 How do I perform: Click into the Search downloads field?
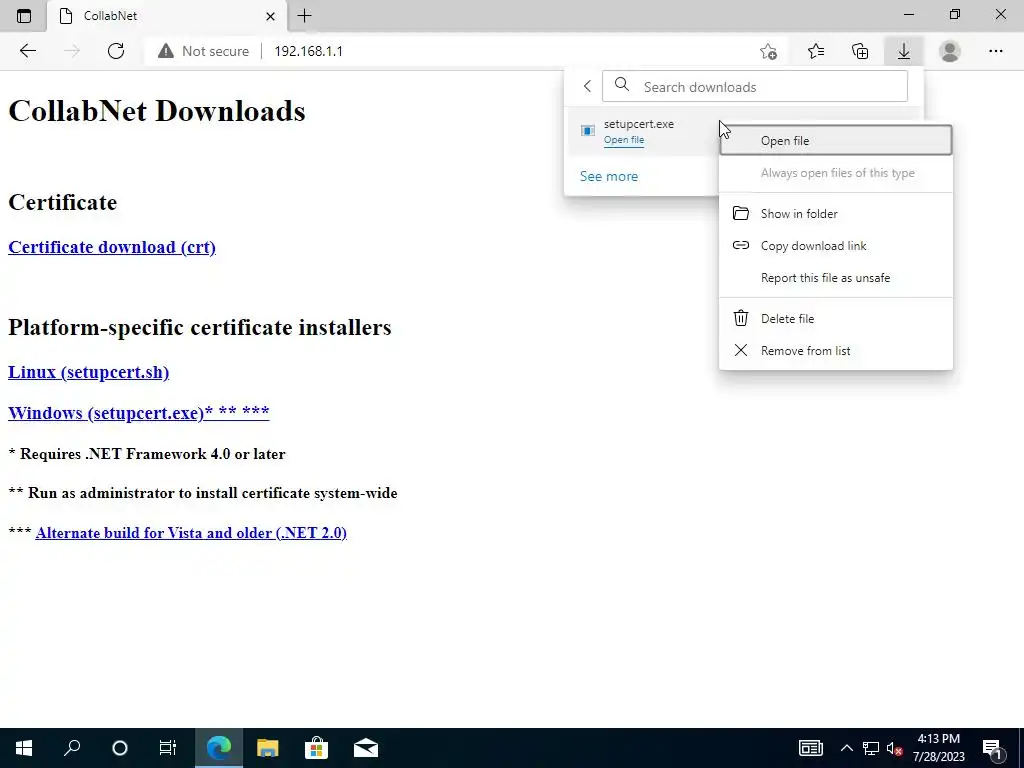tap(754, 86)
